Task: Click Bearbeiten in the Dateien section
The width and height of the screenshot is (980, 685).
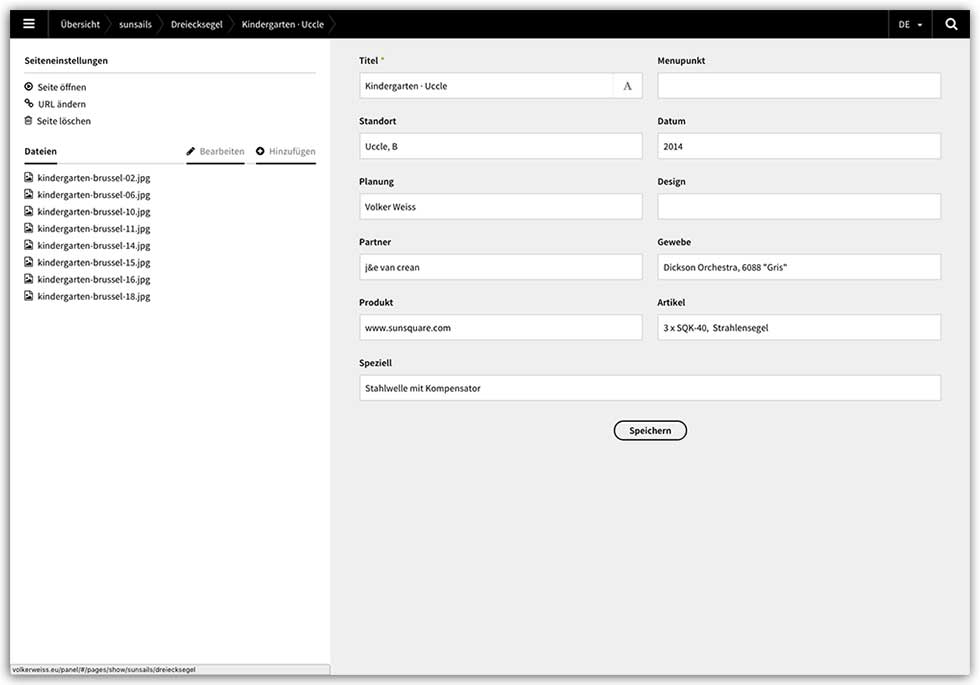Action: [222, 151]
